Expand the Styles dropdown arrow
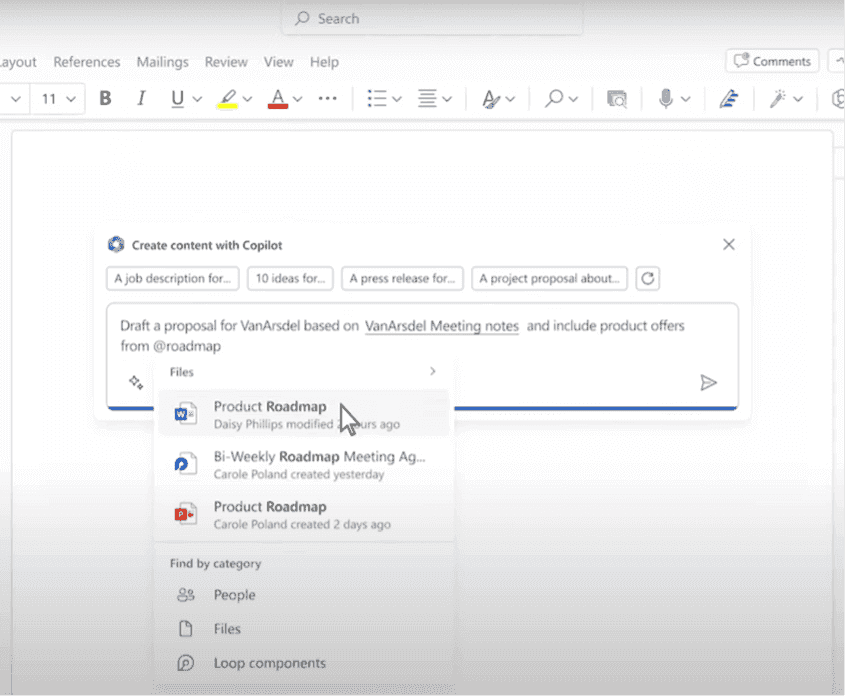This screenshot has width=849, height=699. click(510, 99)
